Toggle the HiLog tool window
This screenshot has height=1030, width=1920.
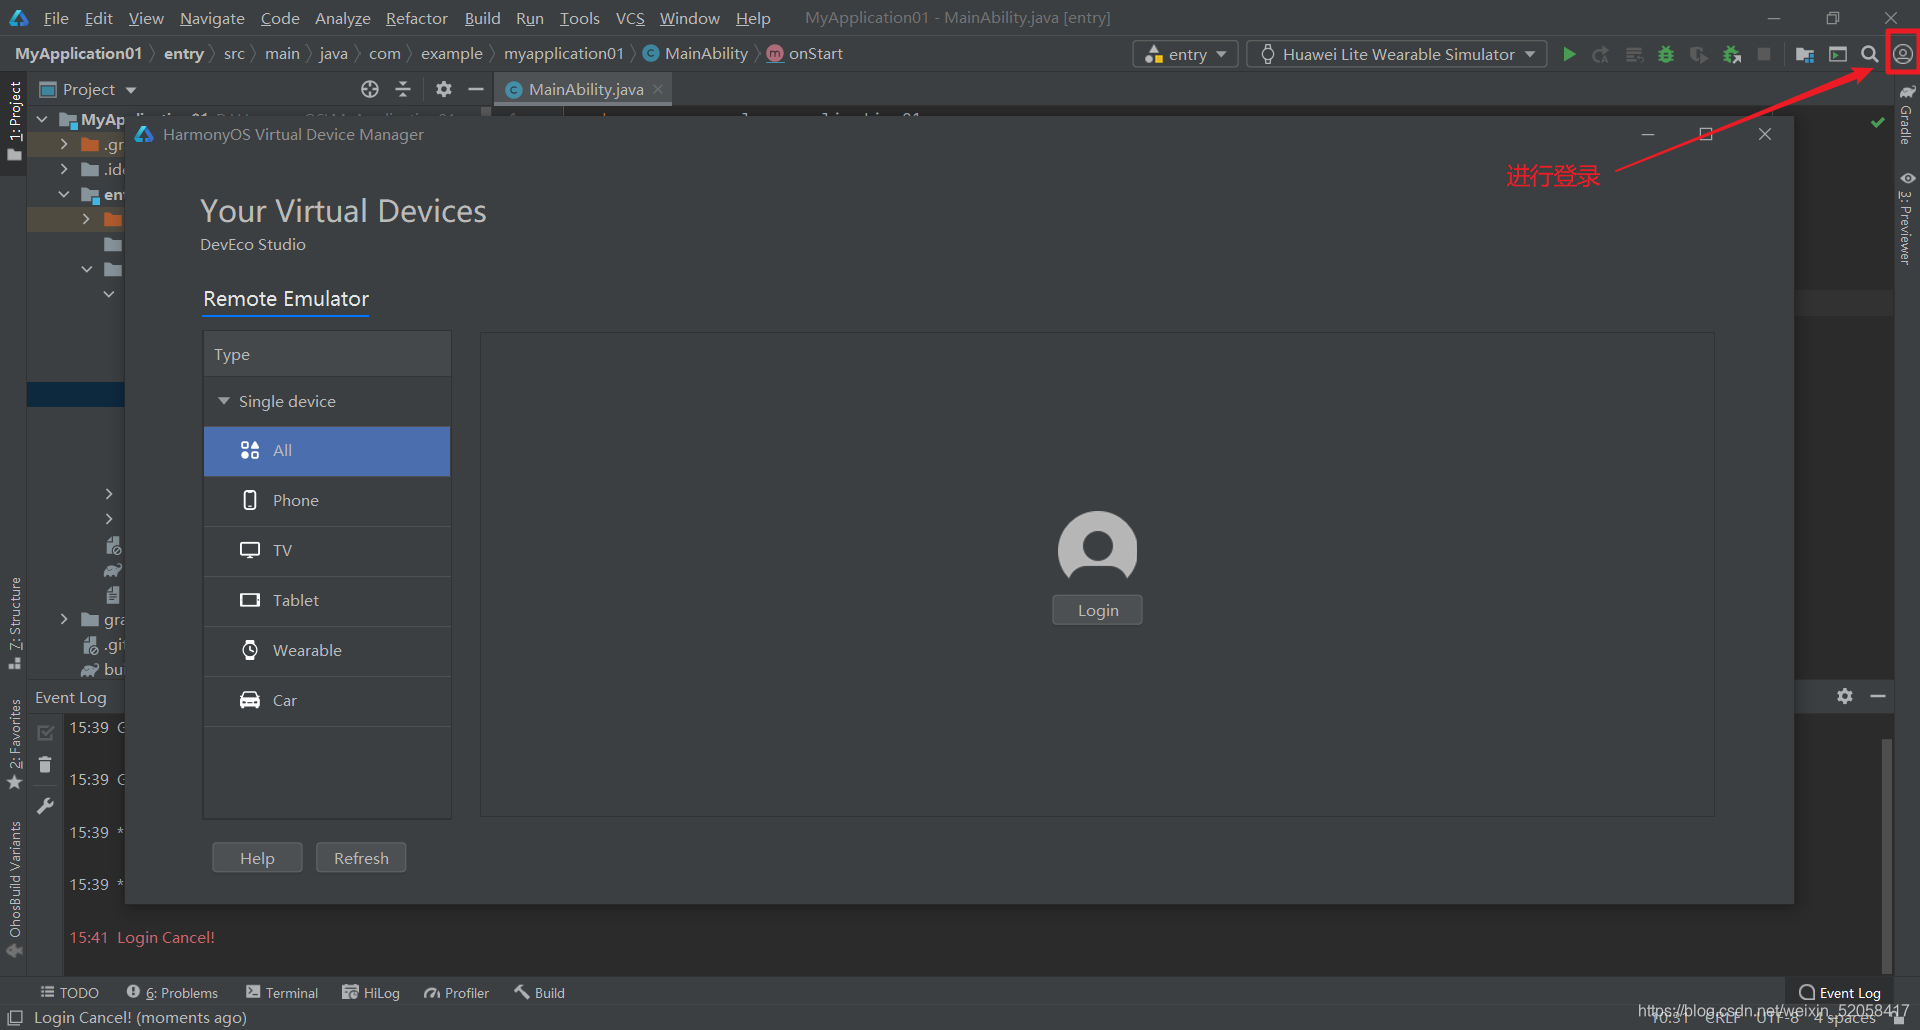point(371,992)
